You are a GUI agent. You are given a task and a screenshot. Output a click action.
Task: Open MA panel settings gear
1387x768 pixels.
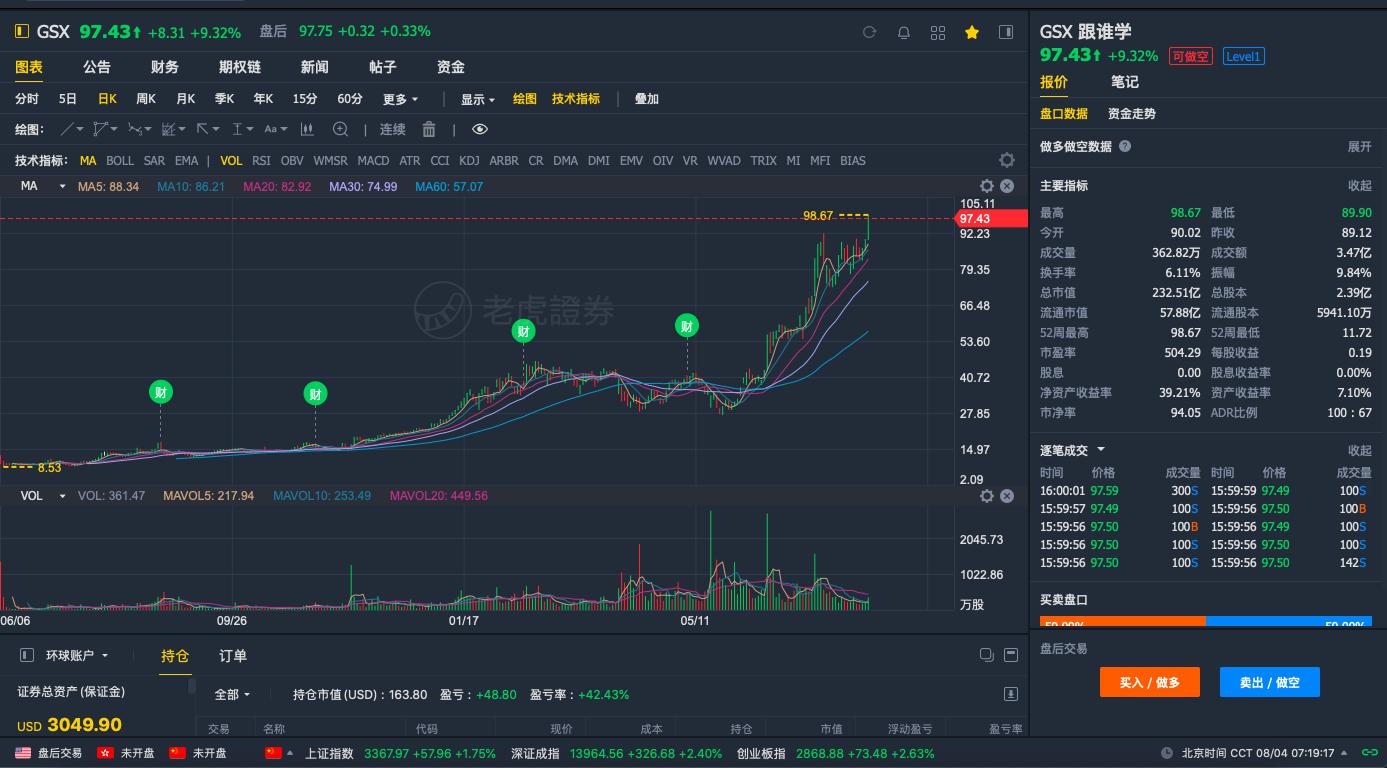987,186
